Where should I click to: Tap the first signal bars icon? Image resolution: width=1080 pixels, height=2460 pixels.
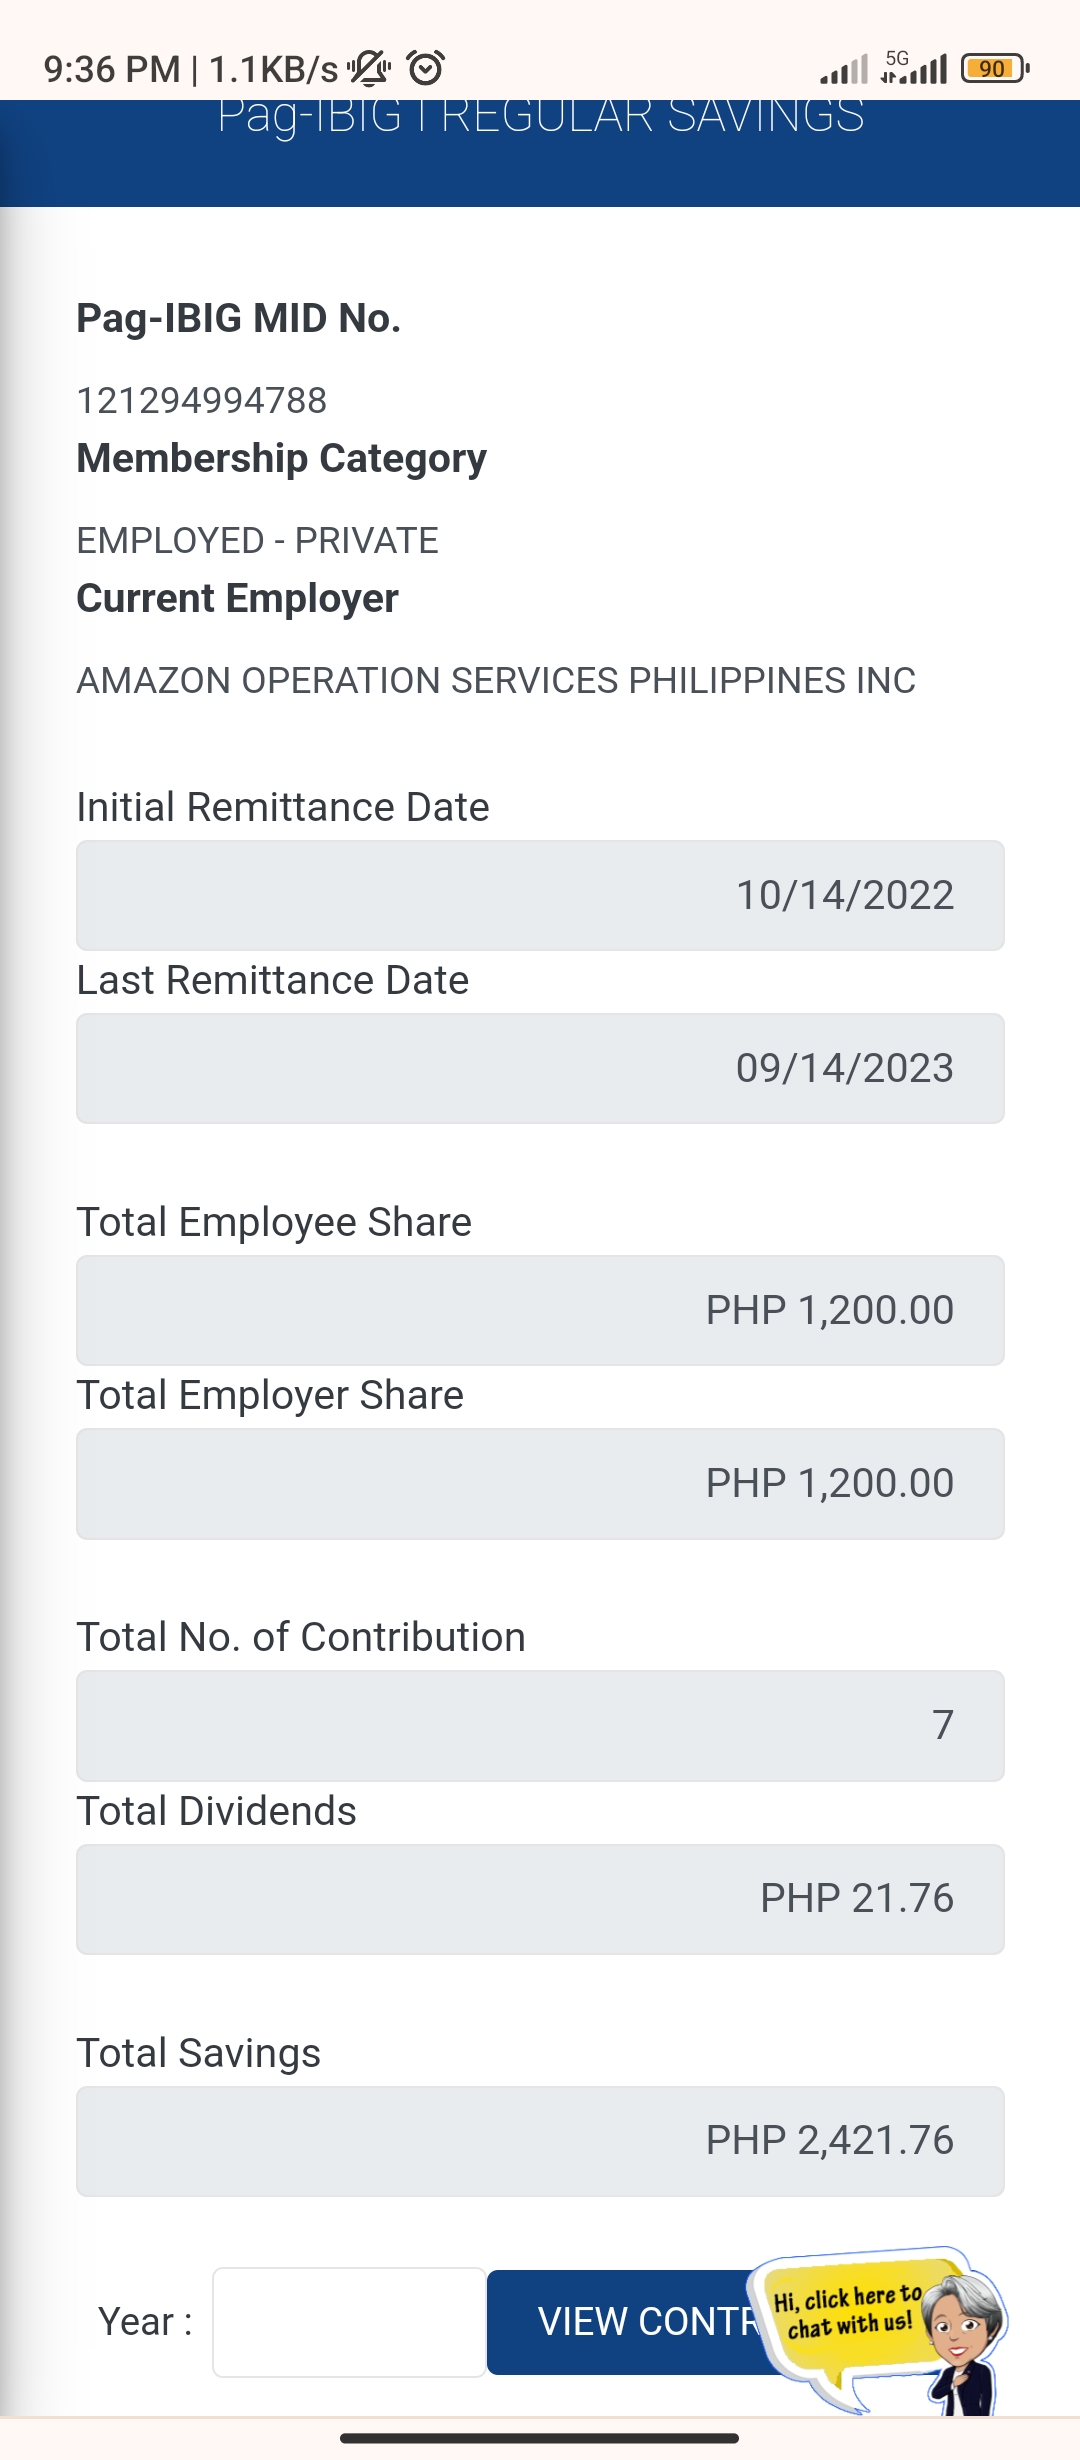point(844,71)
